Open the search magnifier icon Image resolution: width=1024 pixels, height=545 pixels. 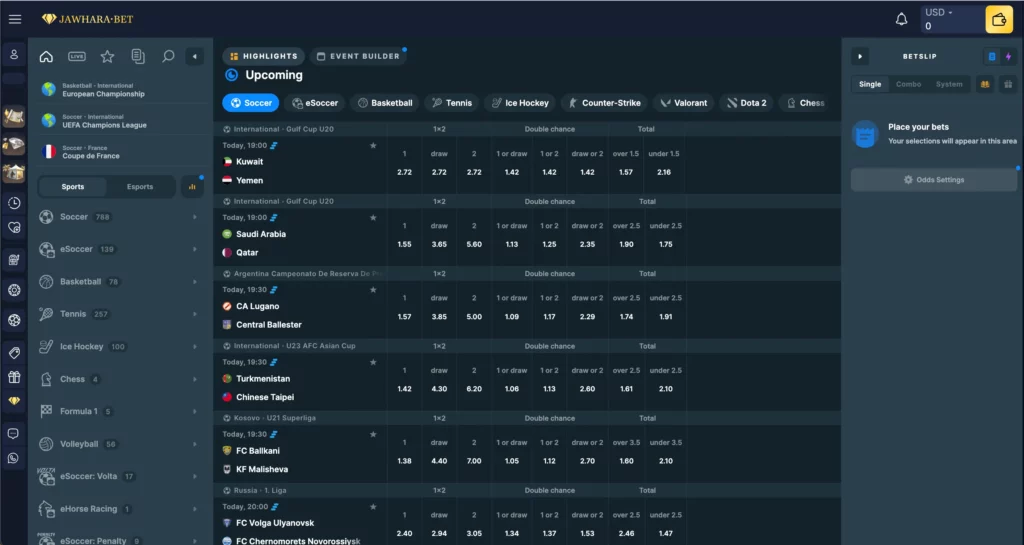[x=168, y=56]
